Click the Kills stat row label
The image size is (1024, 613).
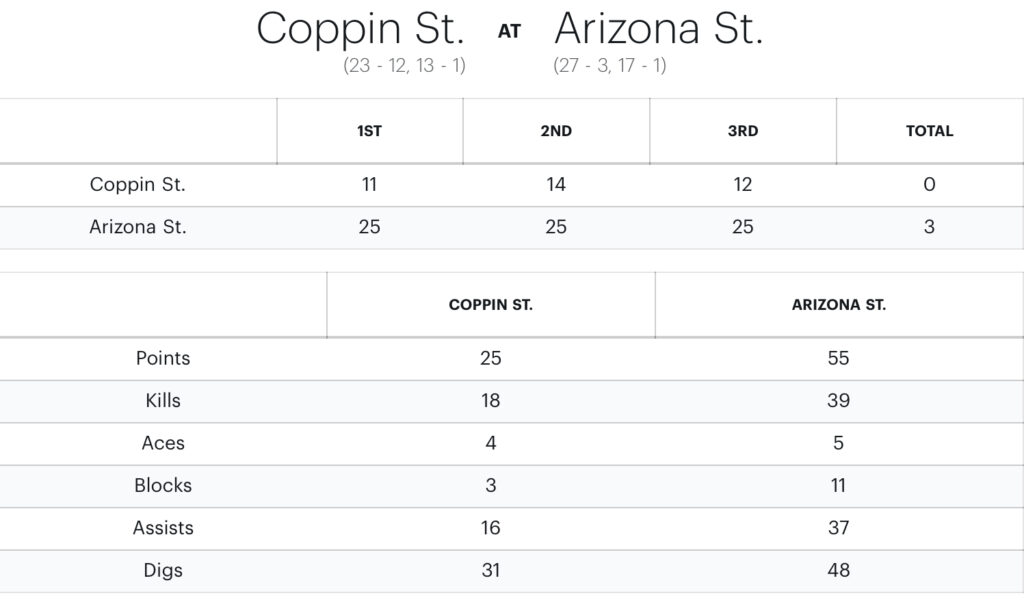[x=163, y=401]
